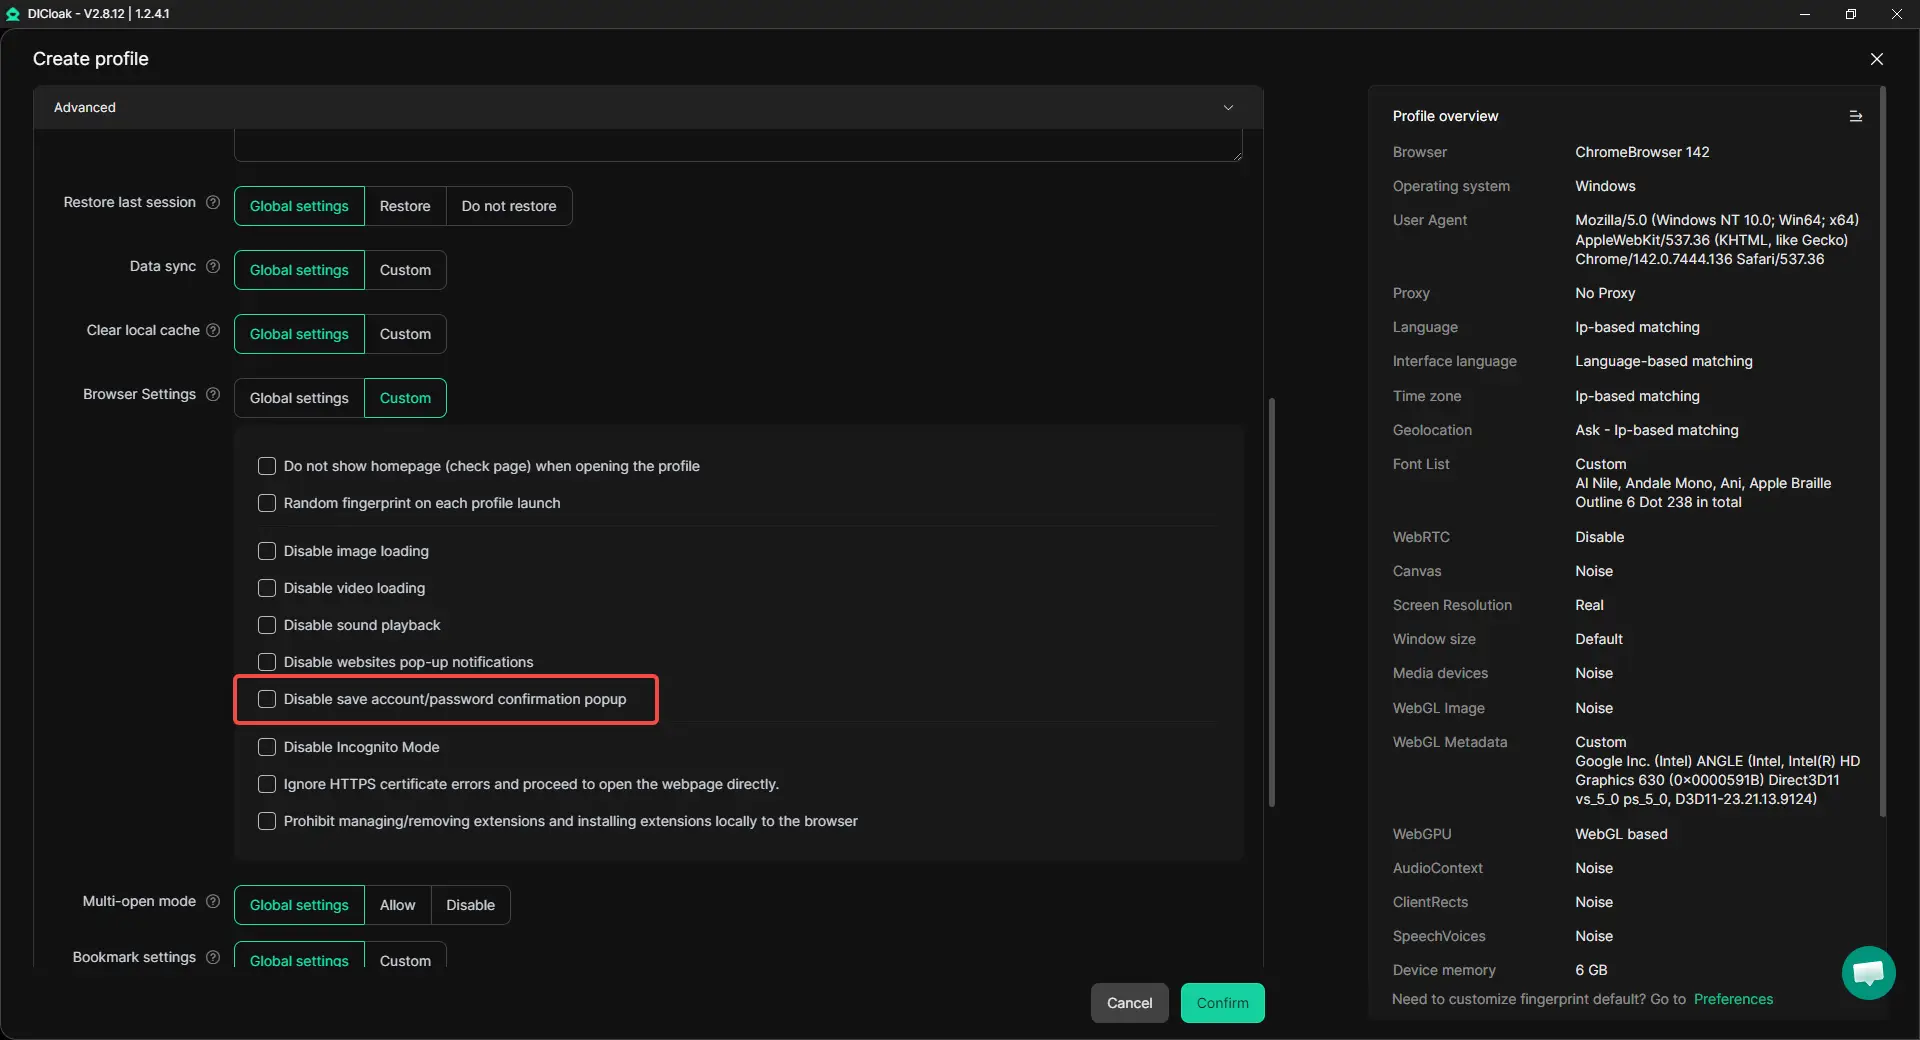Viewport: 1920px width, 1040px height.
Task: Close the Create profile dialog
Action: click(x=1876, y=59)
